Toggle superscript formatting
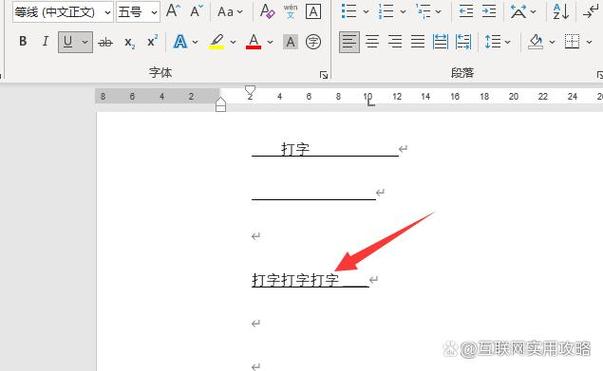The width and height of the screenshot is (603, 371). tap(152, 41)
